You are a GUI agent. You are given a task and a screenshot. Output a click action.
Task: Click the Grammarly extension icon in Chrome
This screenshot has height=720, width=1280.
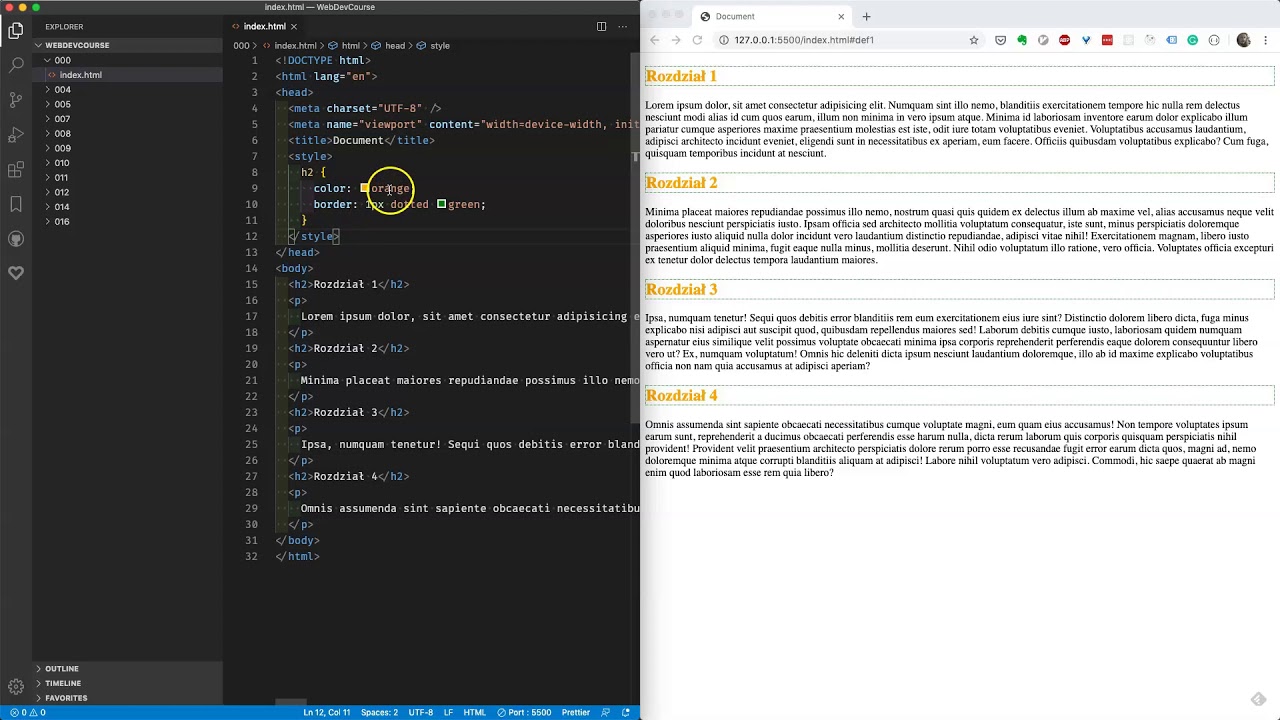point(1193,40)
